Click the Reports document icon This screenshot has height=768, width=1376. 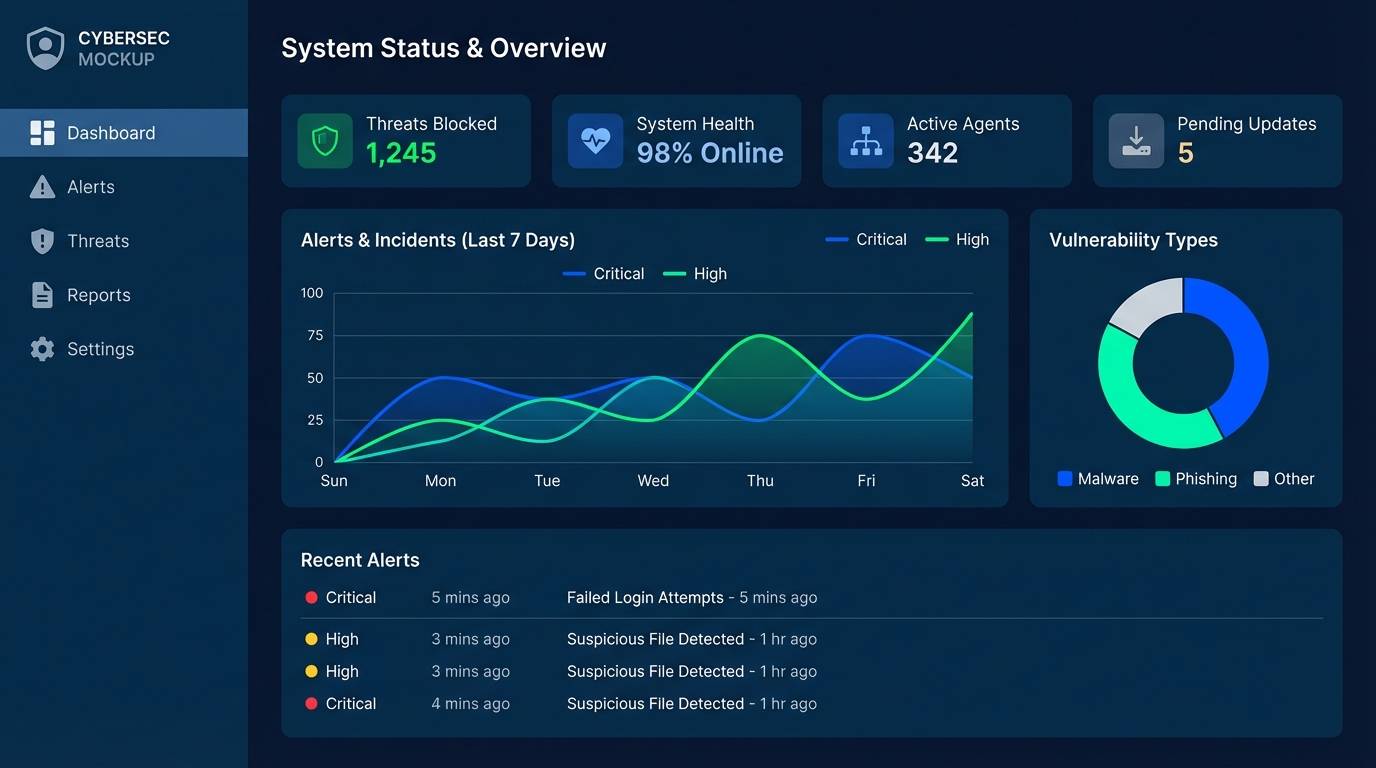40,294
